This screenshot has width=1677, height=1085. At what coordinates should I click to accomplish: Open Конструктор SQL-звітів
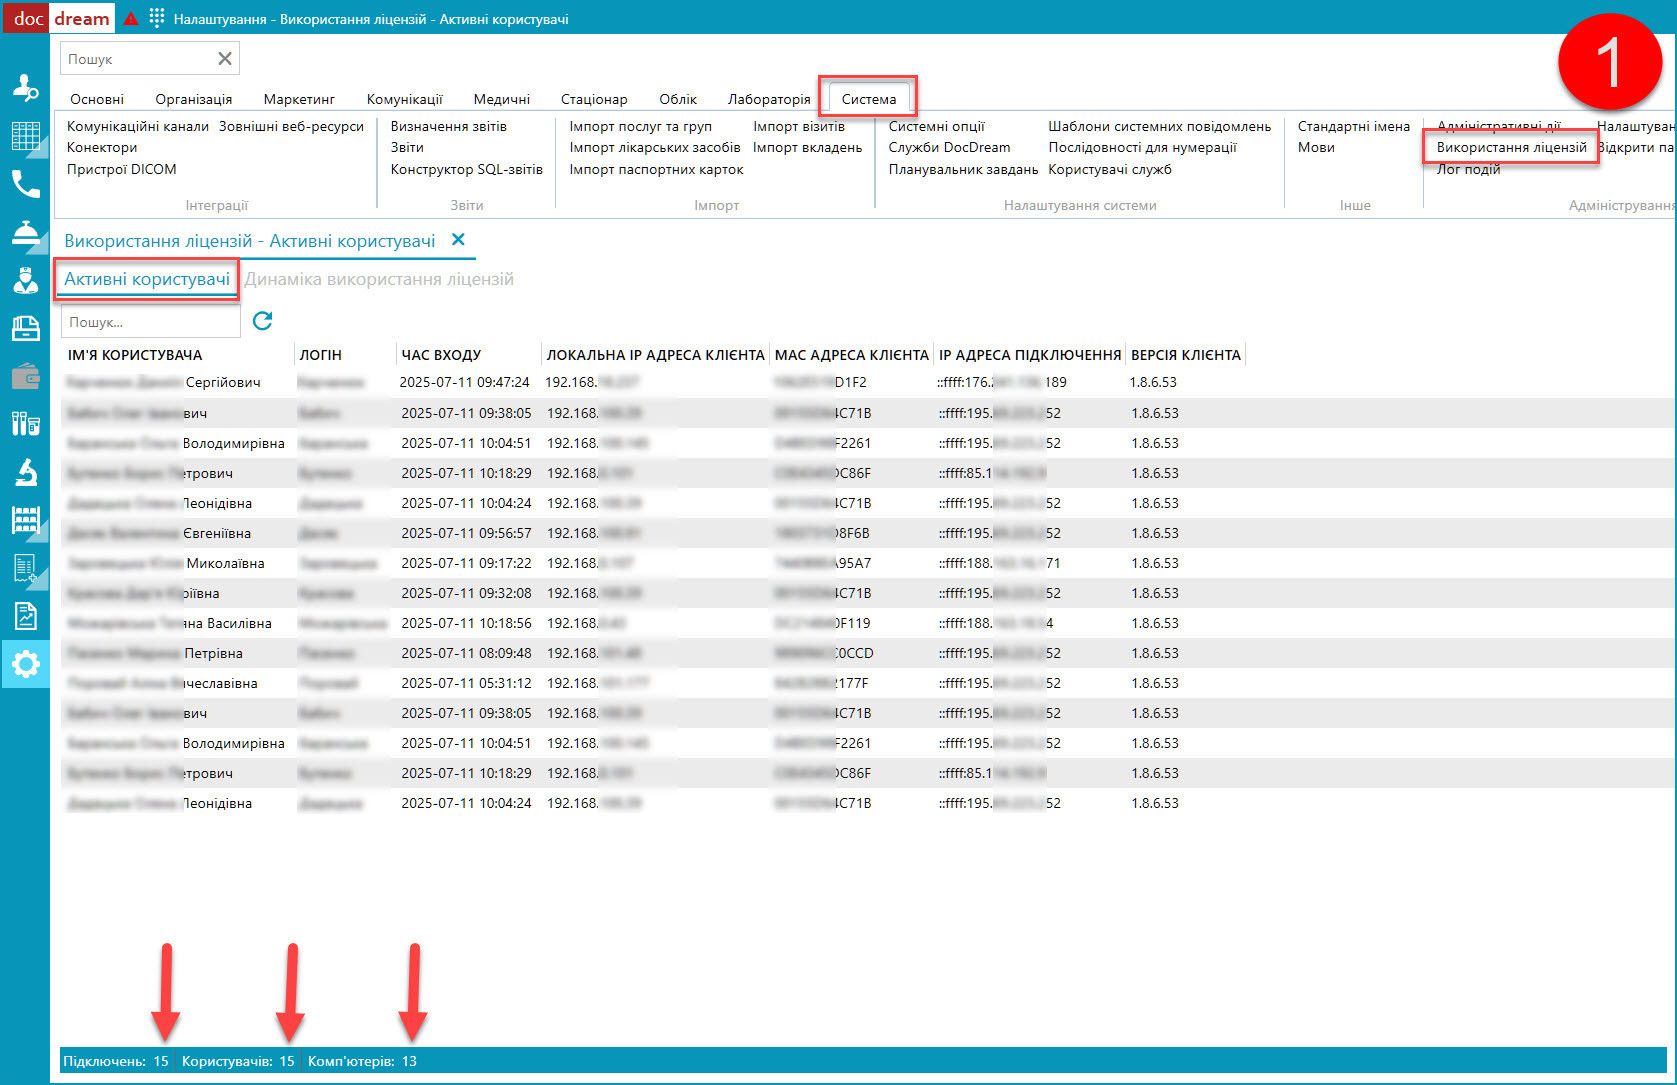pyautogui.click(x=466, y=169)
